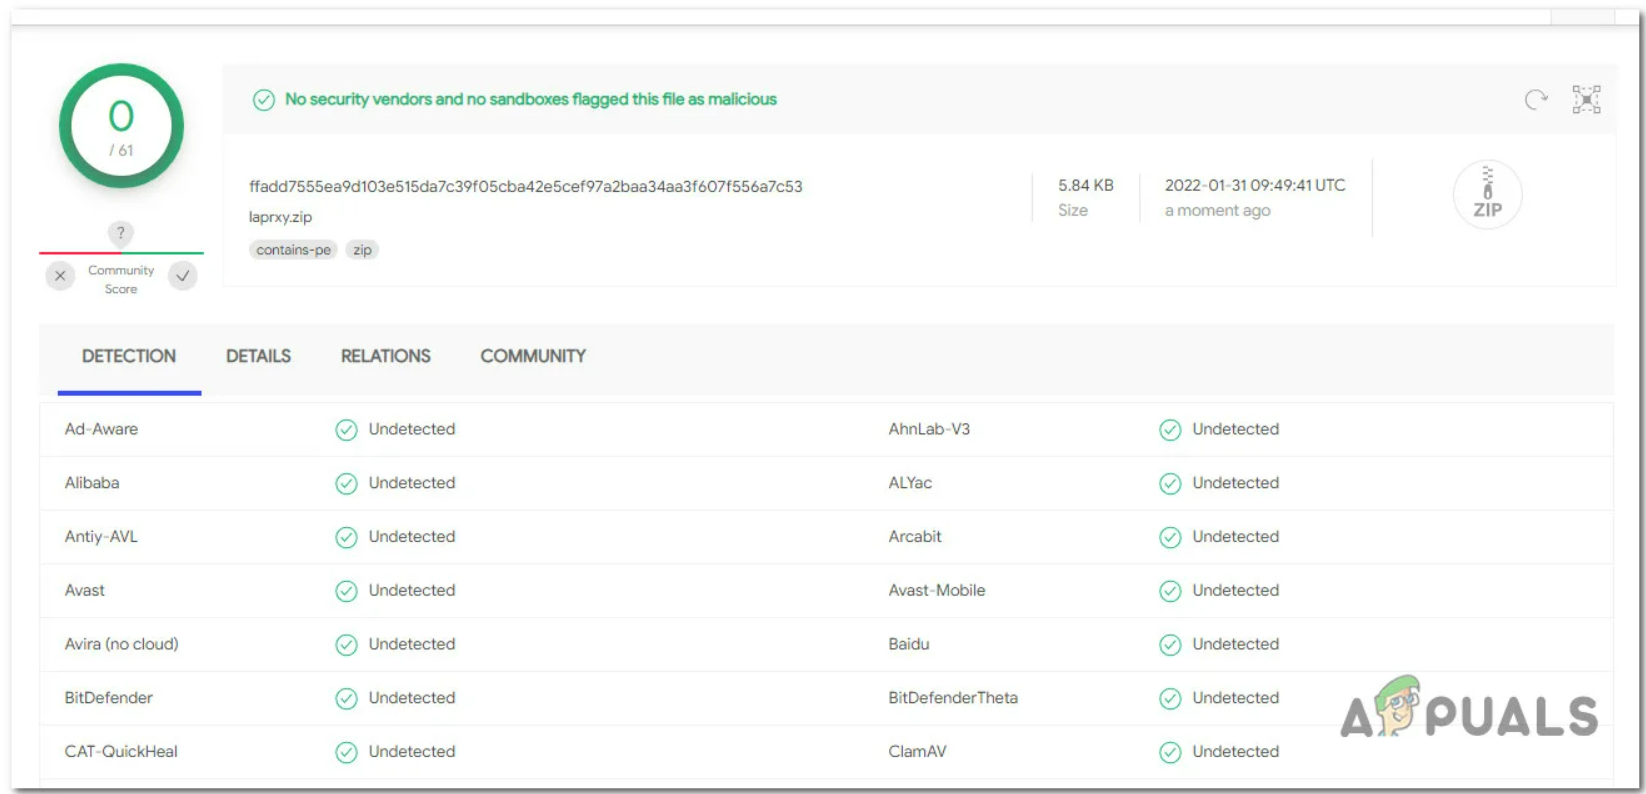Click the Appuals watermark logo
Viewport: 1646px width, 794px height.
point(1468,711)
